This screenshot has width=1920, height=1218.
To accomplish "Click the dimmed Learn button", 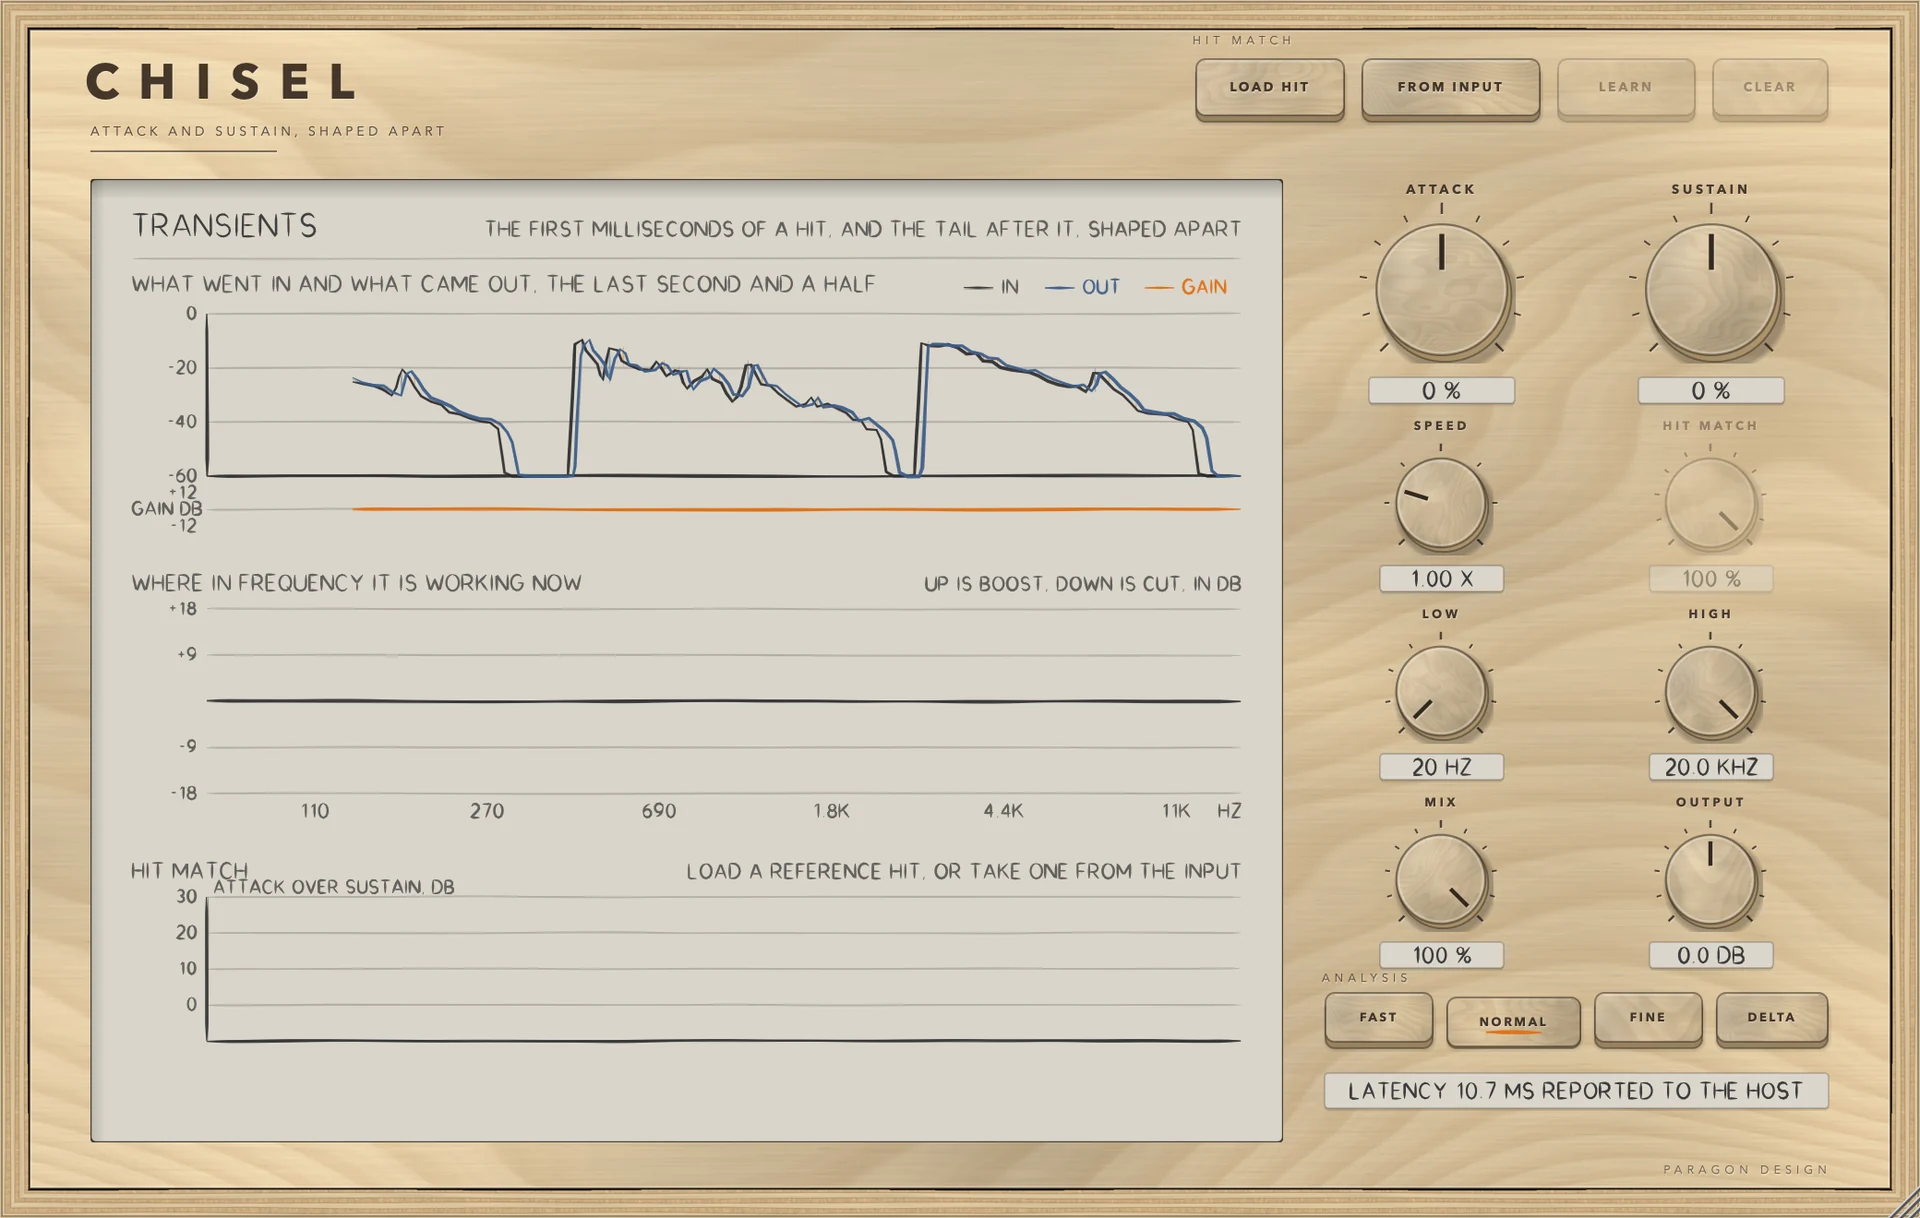I will 1625,88.
